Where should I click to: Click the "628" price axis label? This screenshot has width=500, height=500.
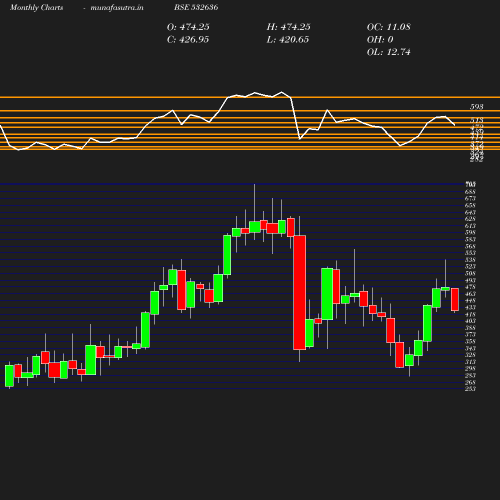(470, 219)
